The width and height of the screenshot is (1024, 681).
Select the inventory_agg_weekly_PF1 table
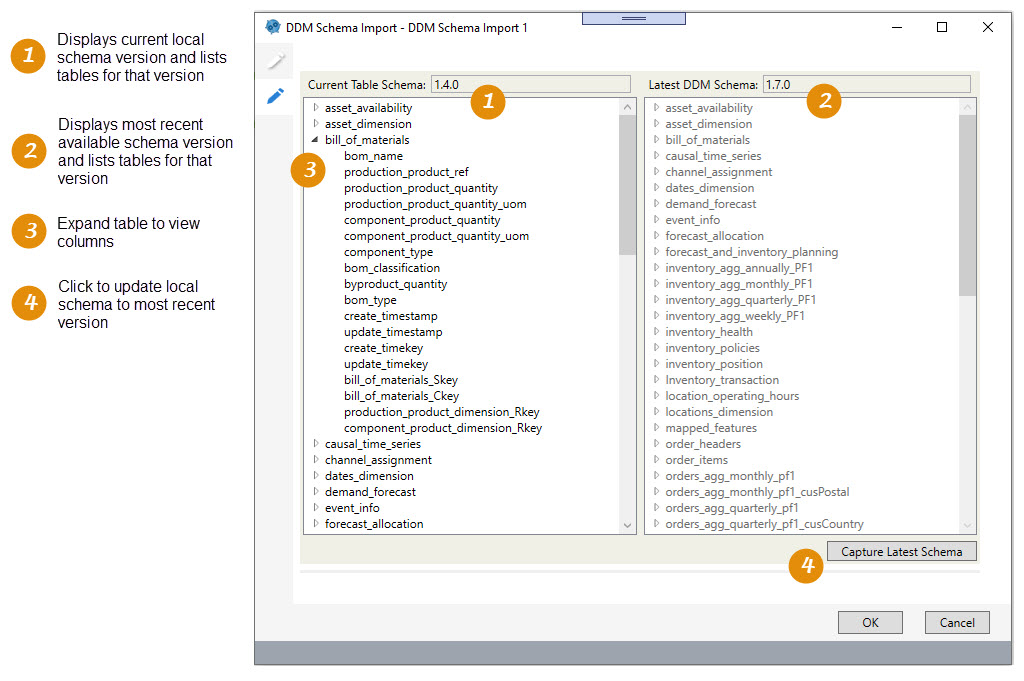pyautogui.click(x=735, y=316)
